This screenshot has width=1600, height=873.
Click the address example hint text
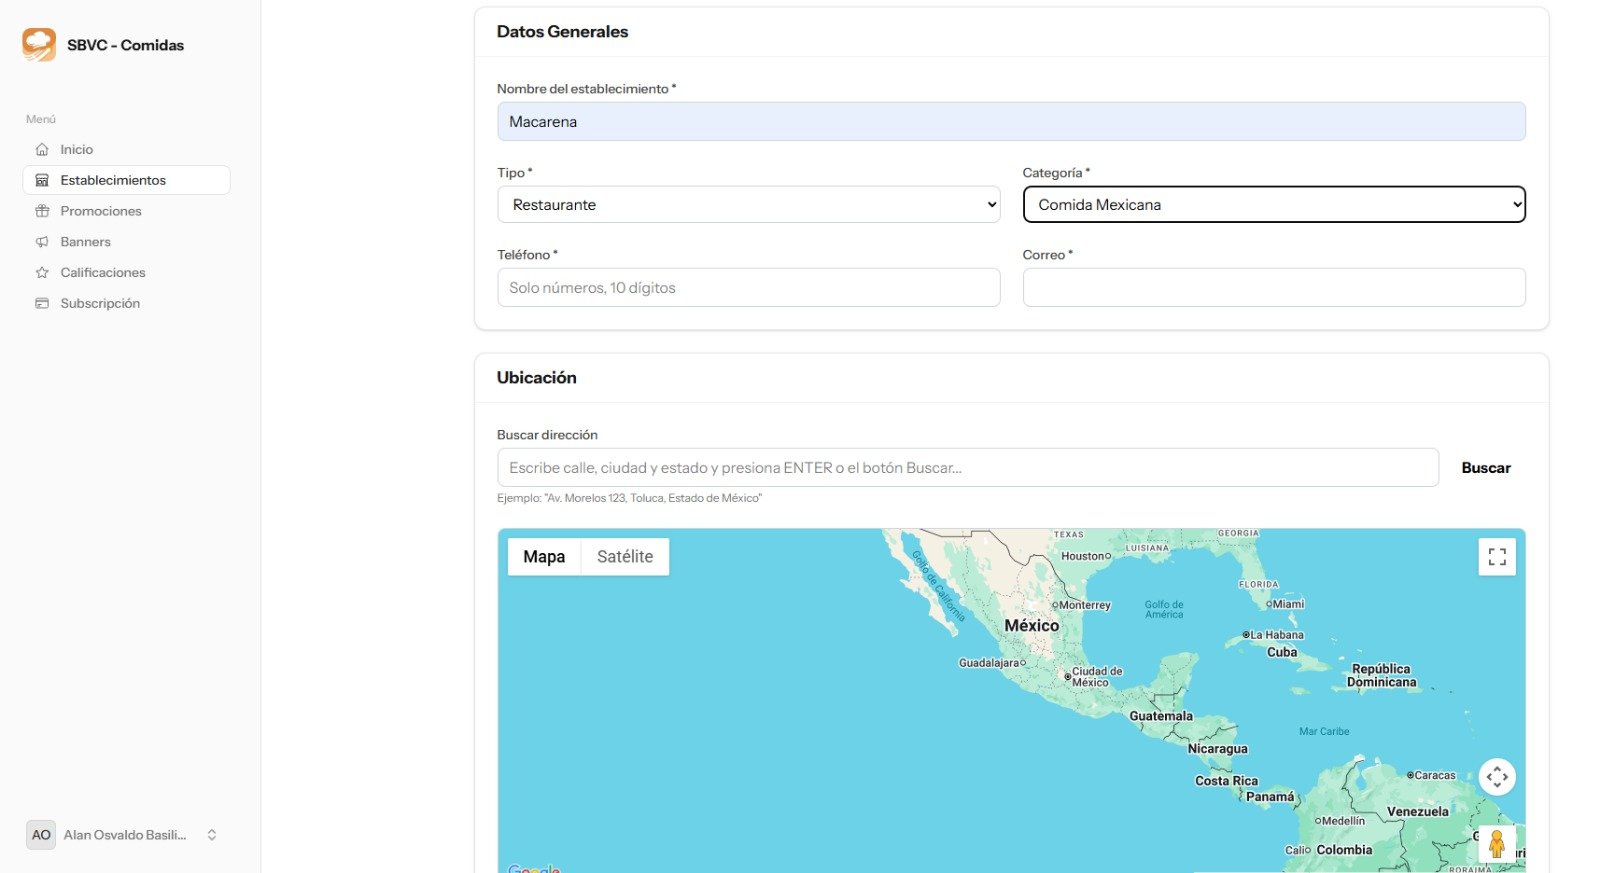click(x=629, y=498)
